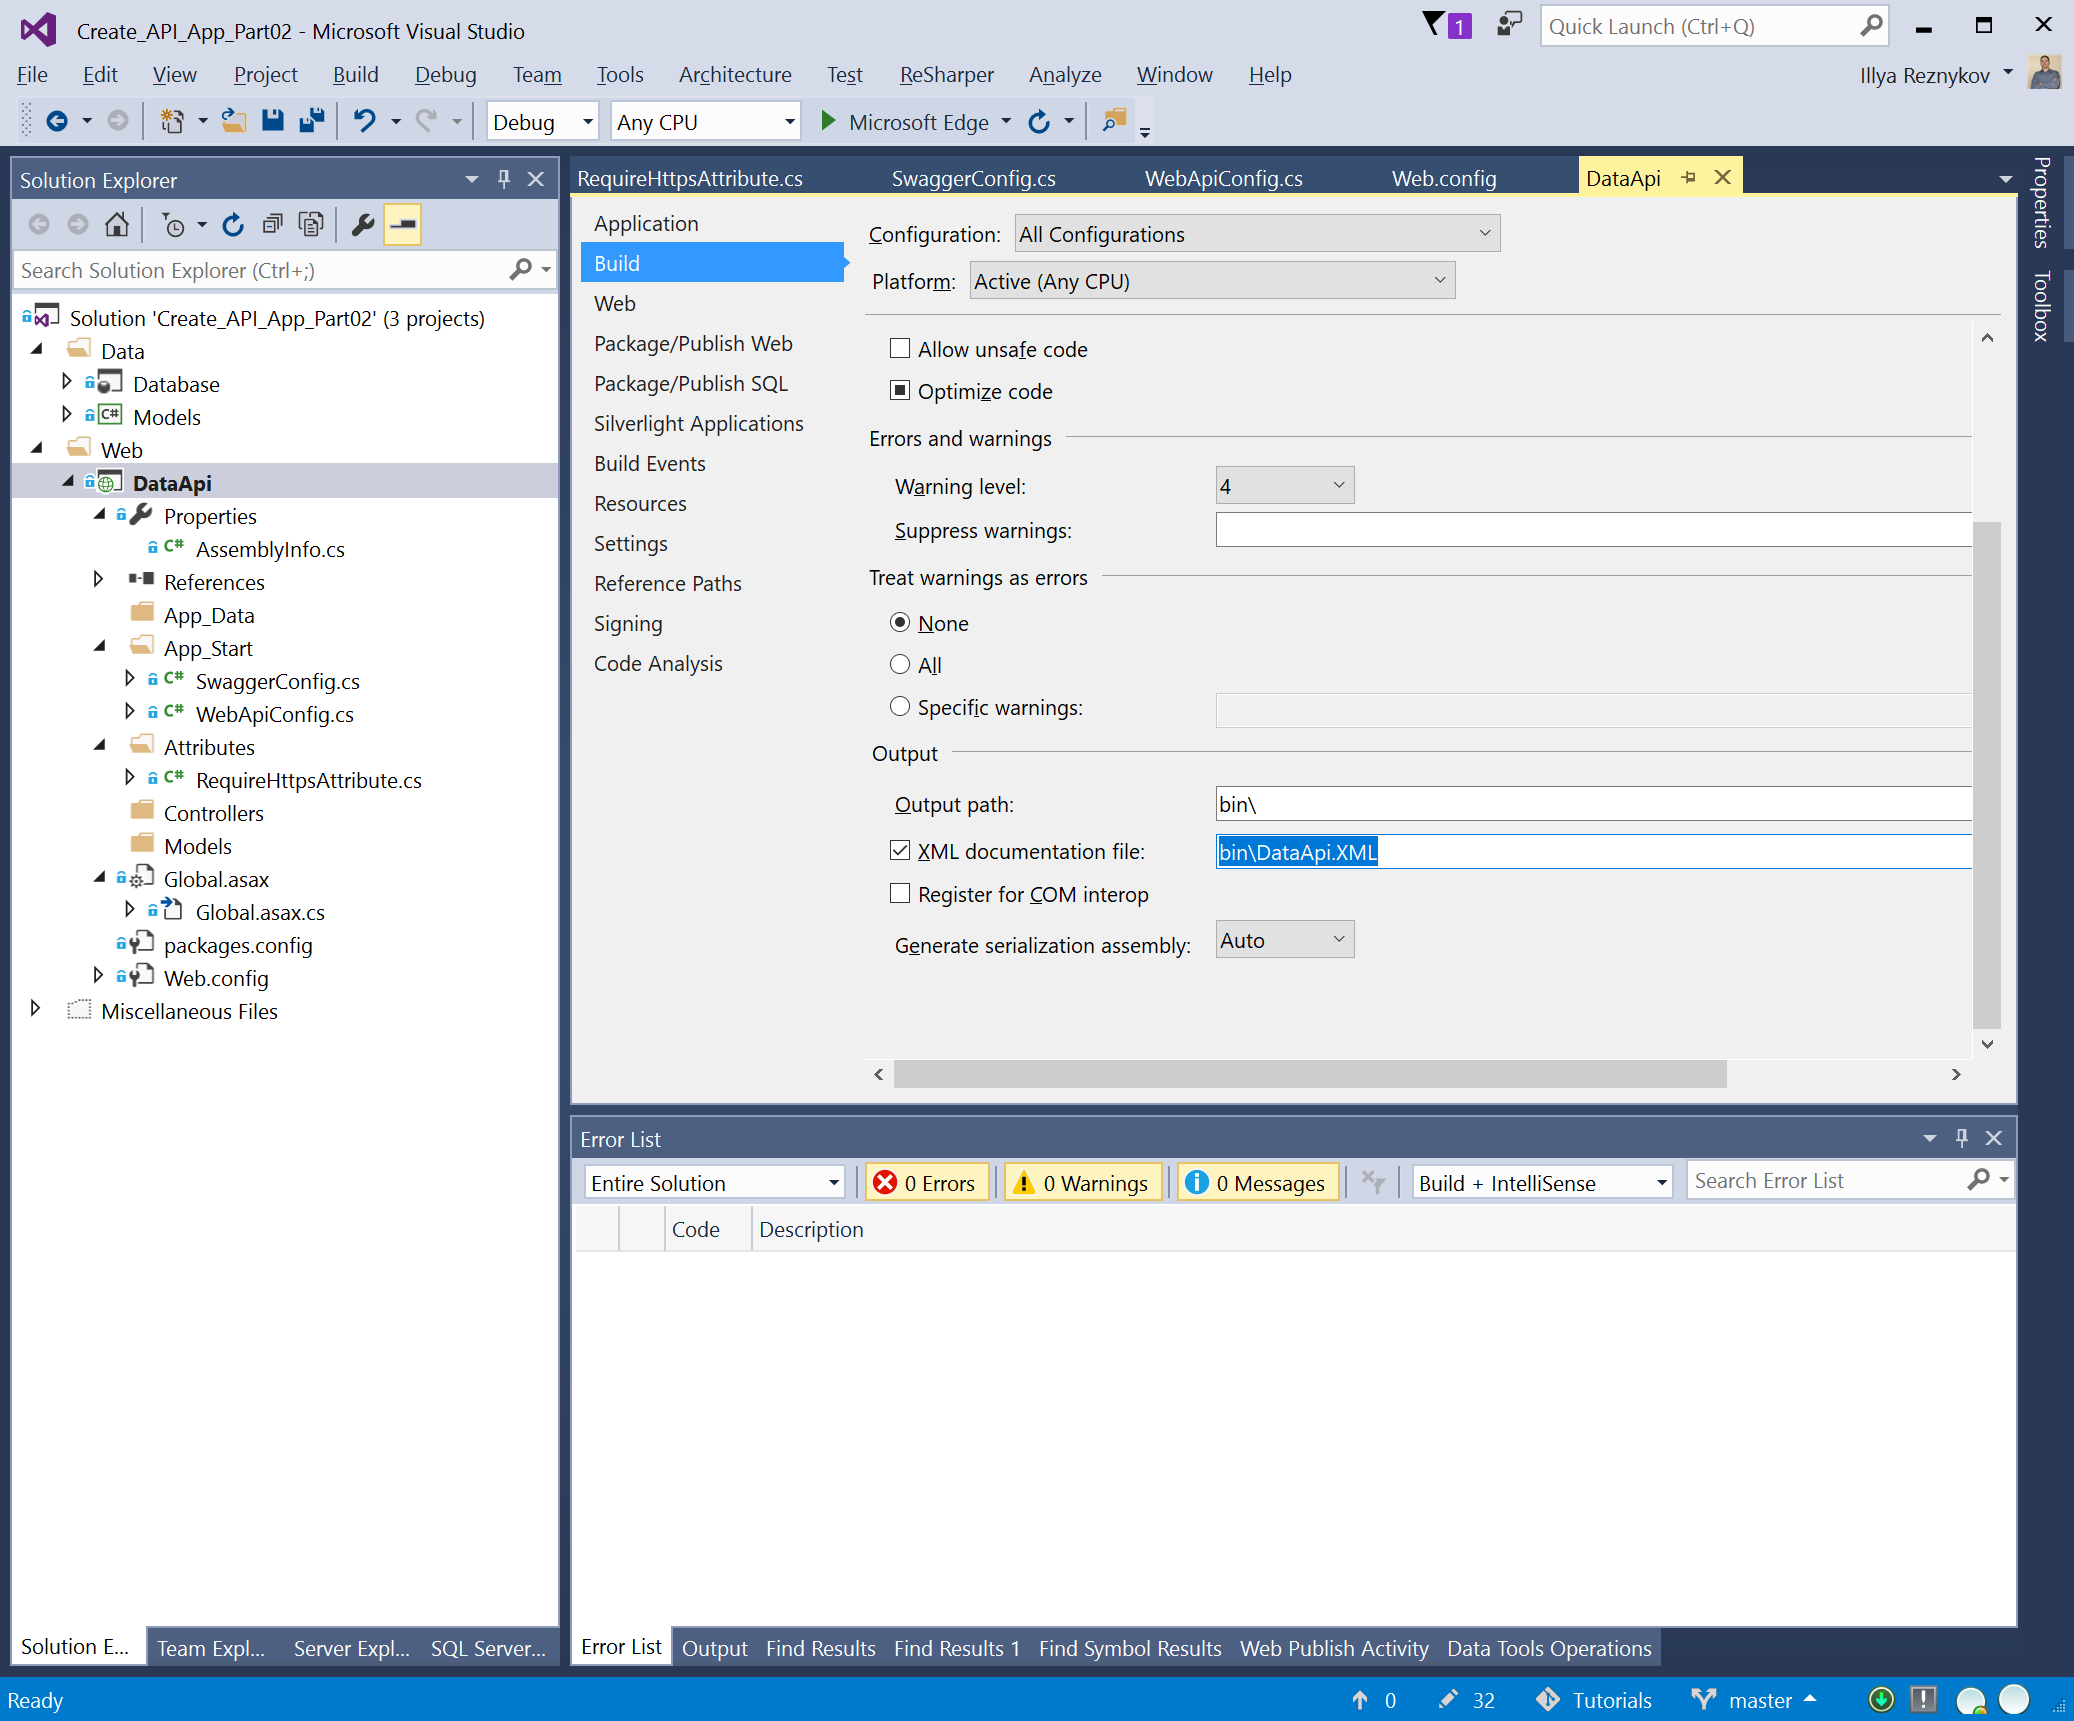Click the Save All toolbar icon

312,121
